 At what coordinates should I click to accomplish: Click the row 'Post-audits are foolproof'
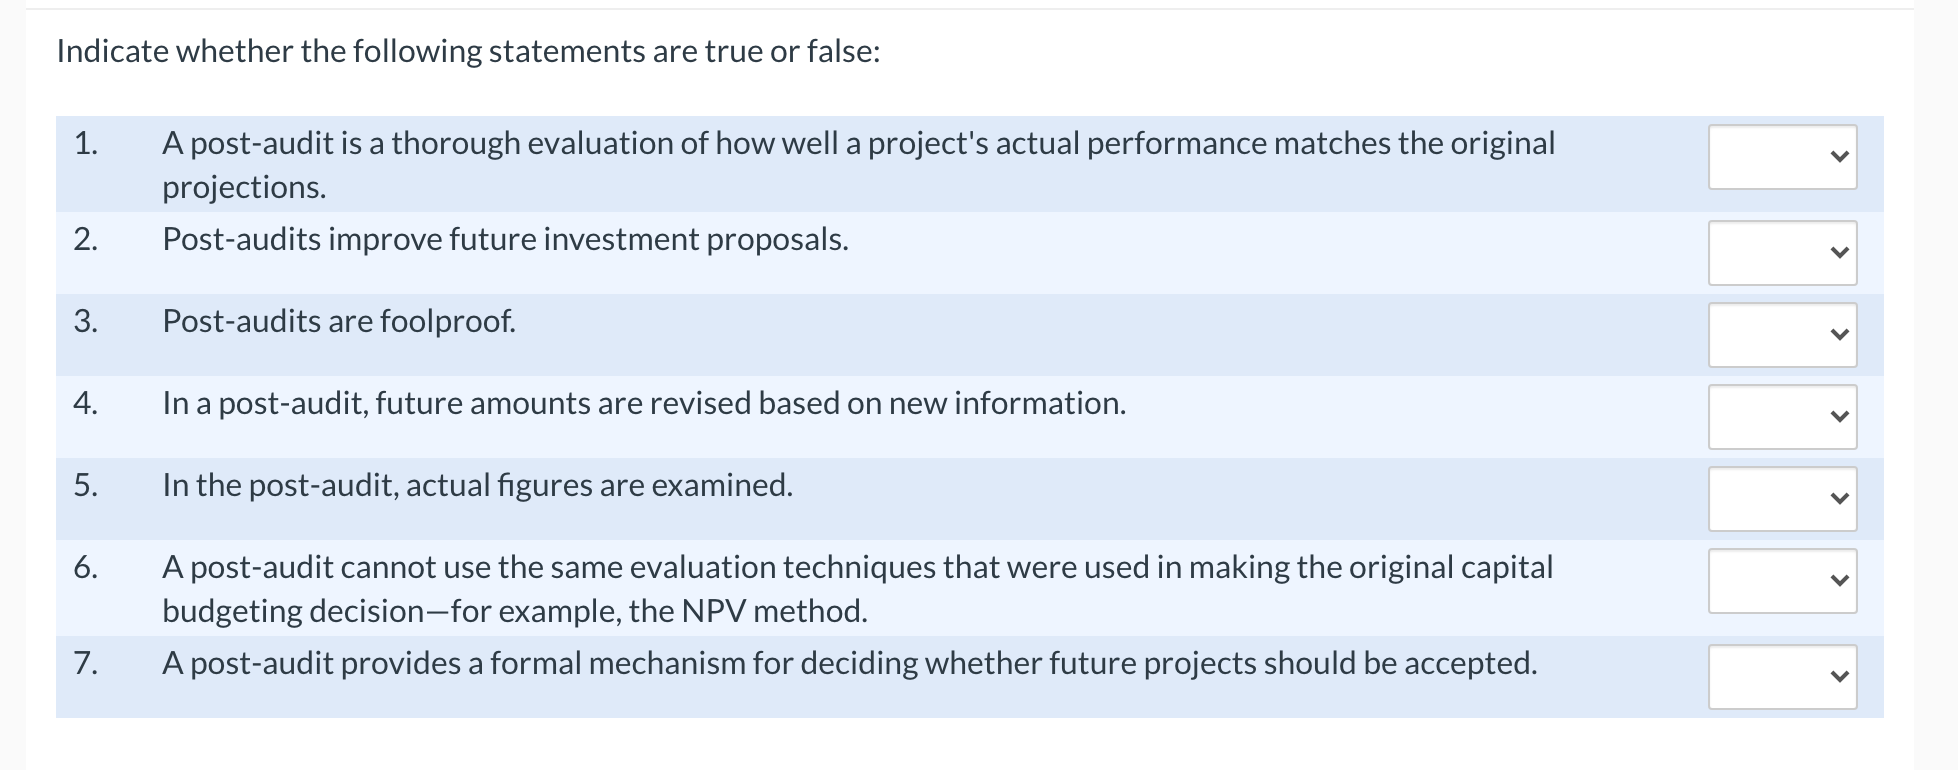339,322
